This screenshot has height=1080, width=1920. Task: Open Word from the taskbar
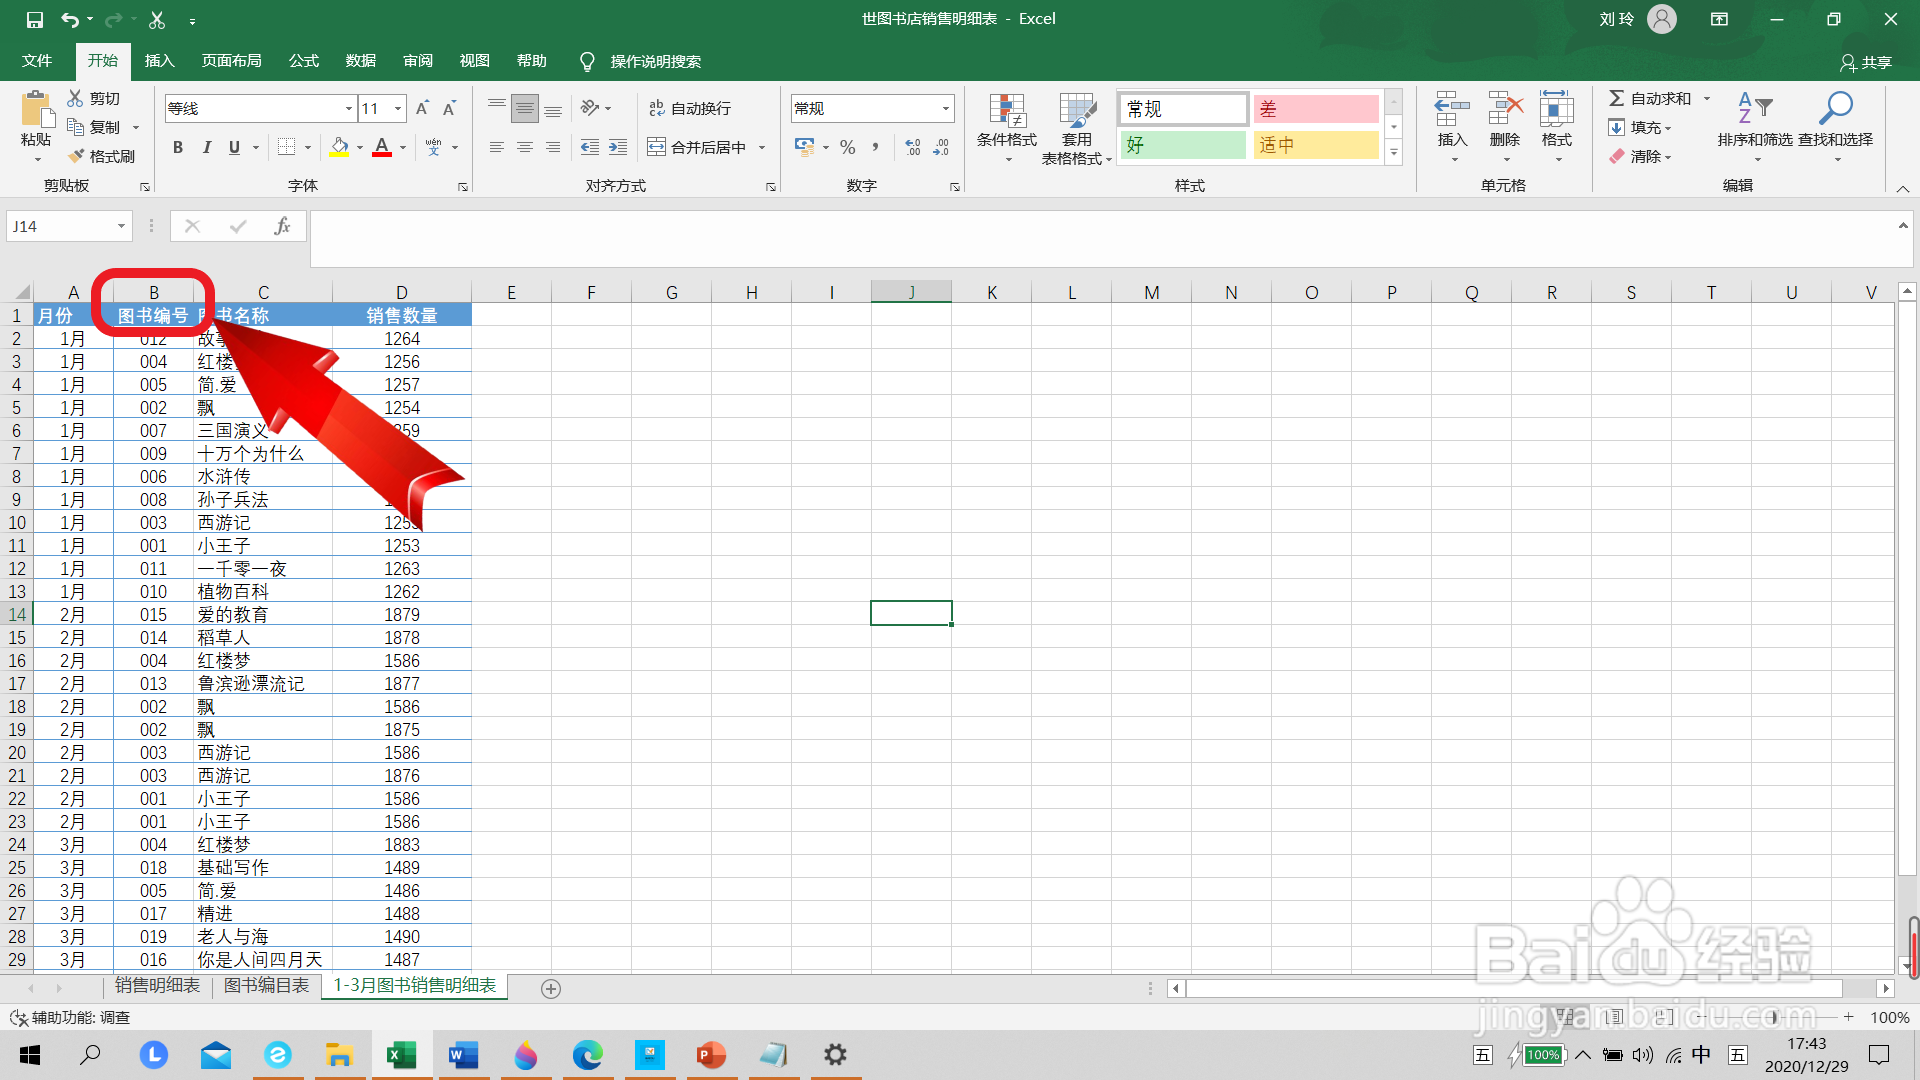[x=463, y=1055]
